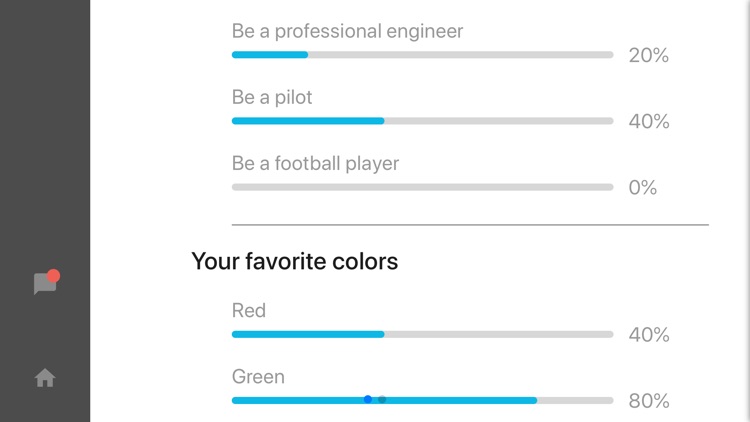750x422 pixels.
Task: Click the 80% result beside Green
Action: [x=648, y=401]
